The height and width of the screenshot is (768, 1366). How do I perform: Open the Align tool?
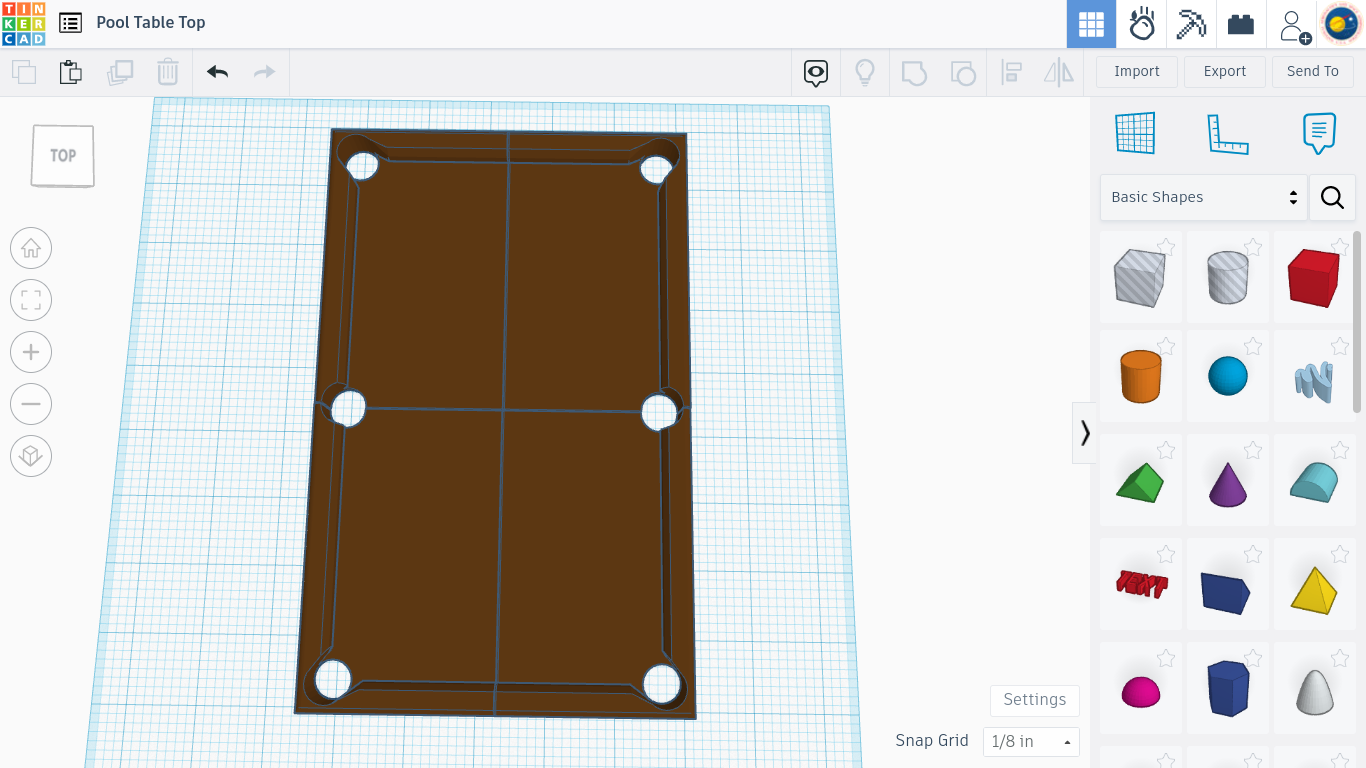(x=1011, y=72)
